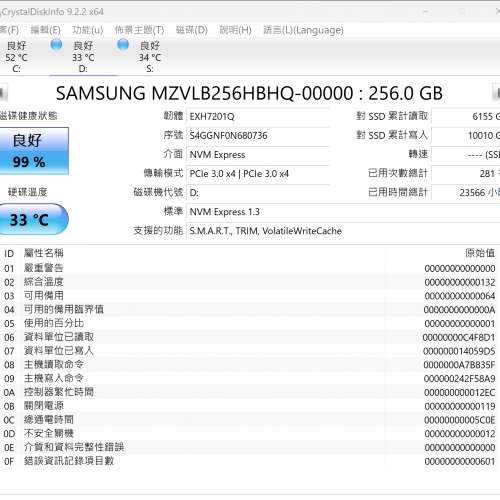This screenshot has height=500, width=500.
Task: Select the 0C 總通電時間 row
Action: 249,420
